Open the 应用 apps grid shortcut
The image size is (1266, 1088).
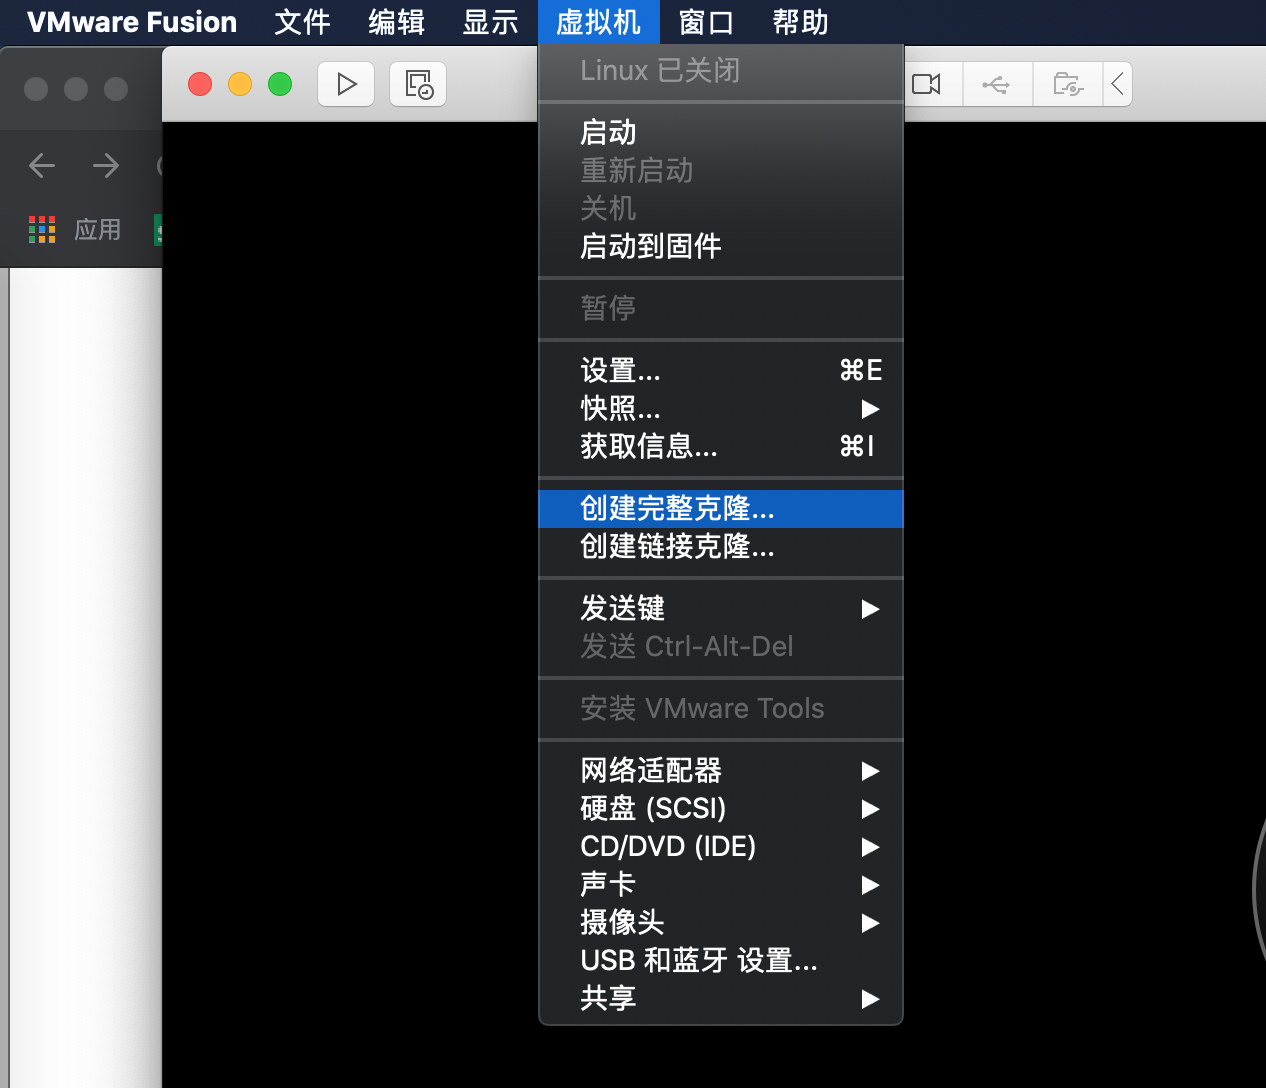pyautogui.click(x=75, y=230)
